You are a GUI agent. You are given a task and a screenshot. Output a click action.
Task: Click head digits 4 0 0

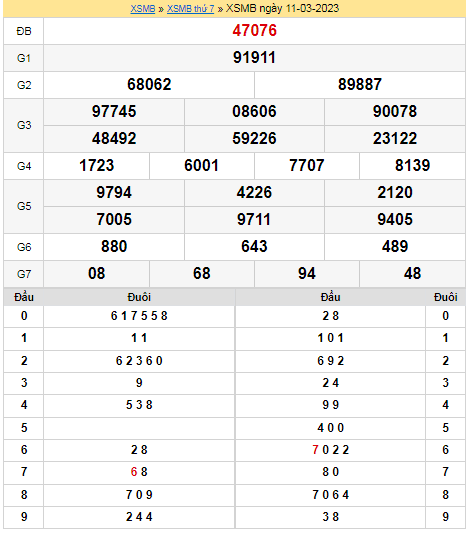point(330,428)
